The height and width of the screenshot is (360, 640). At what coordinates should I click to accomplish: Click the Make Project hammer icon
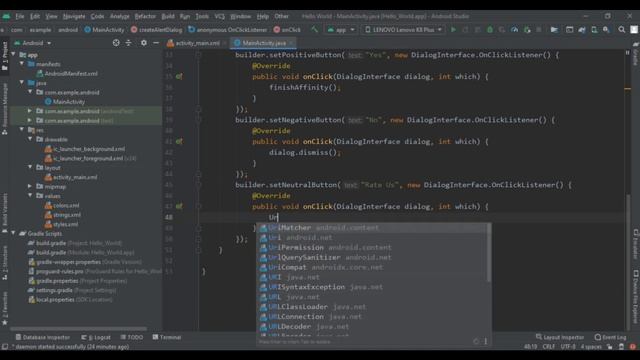point(314,30)
